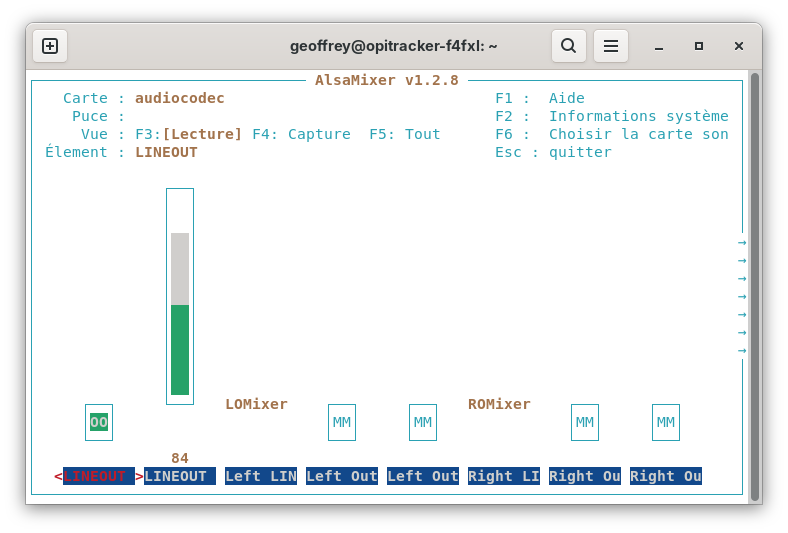This screenshot has width=788, height=533.
Task: Toggle the last Right Ou MM mute box
Action: pos(666,422)
